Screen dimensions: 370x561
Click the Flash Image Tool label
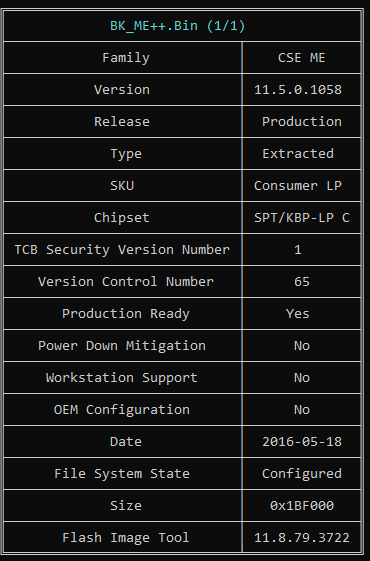pyautogui.click(x=126, y=538)
